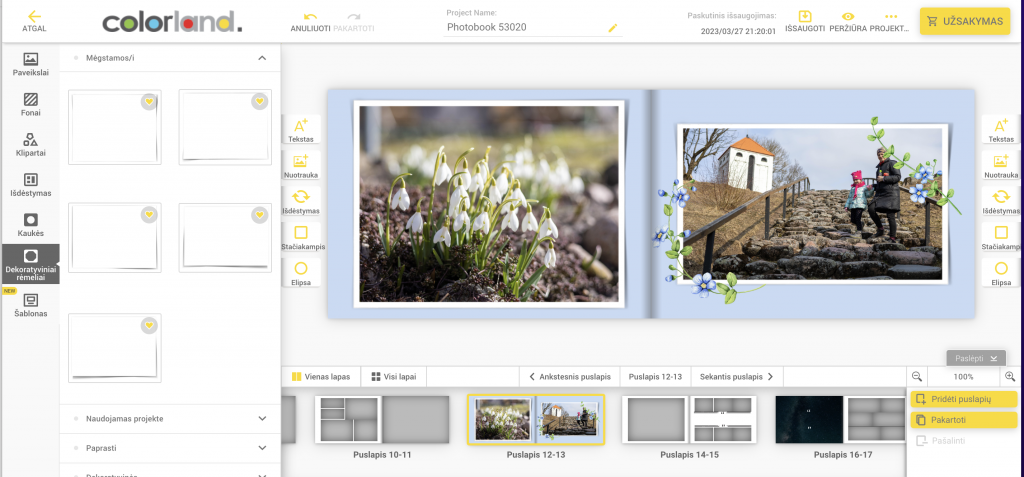Open the Kaukės masks panel

click(31, 225)
